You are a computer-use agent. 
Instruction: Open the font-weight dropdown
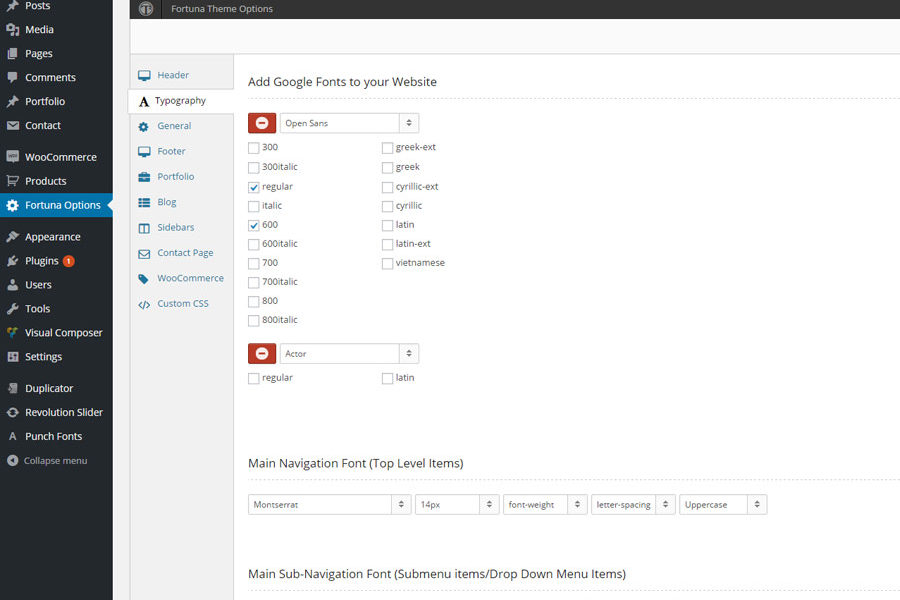point(545,505)
